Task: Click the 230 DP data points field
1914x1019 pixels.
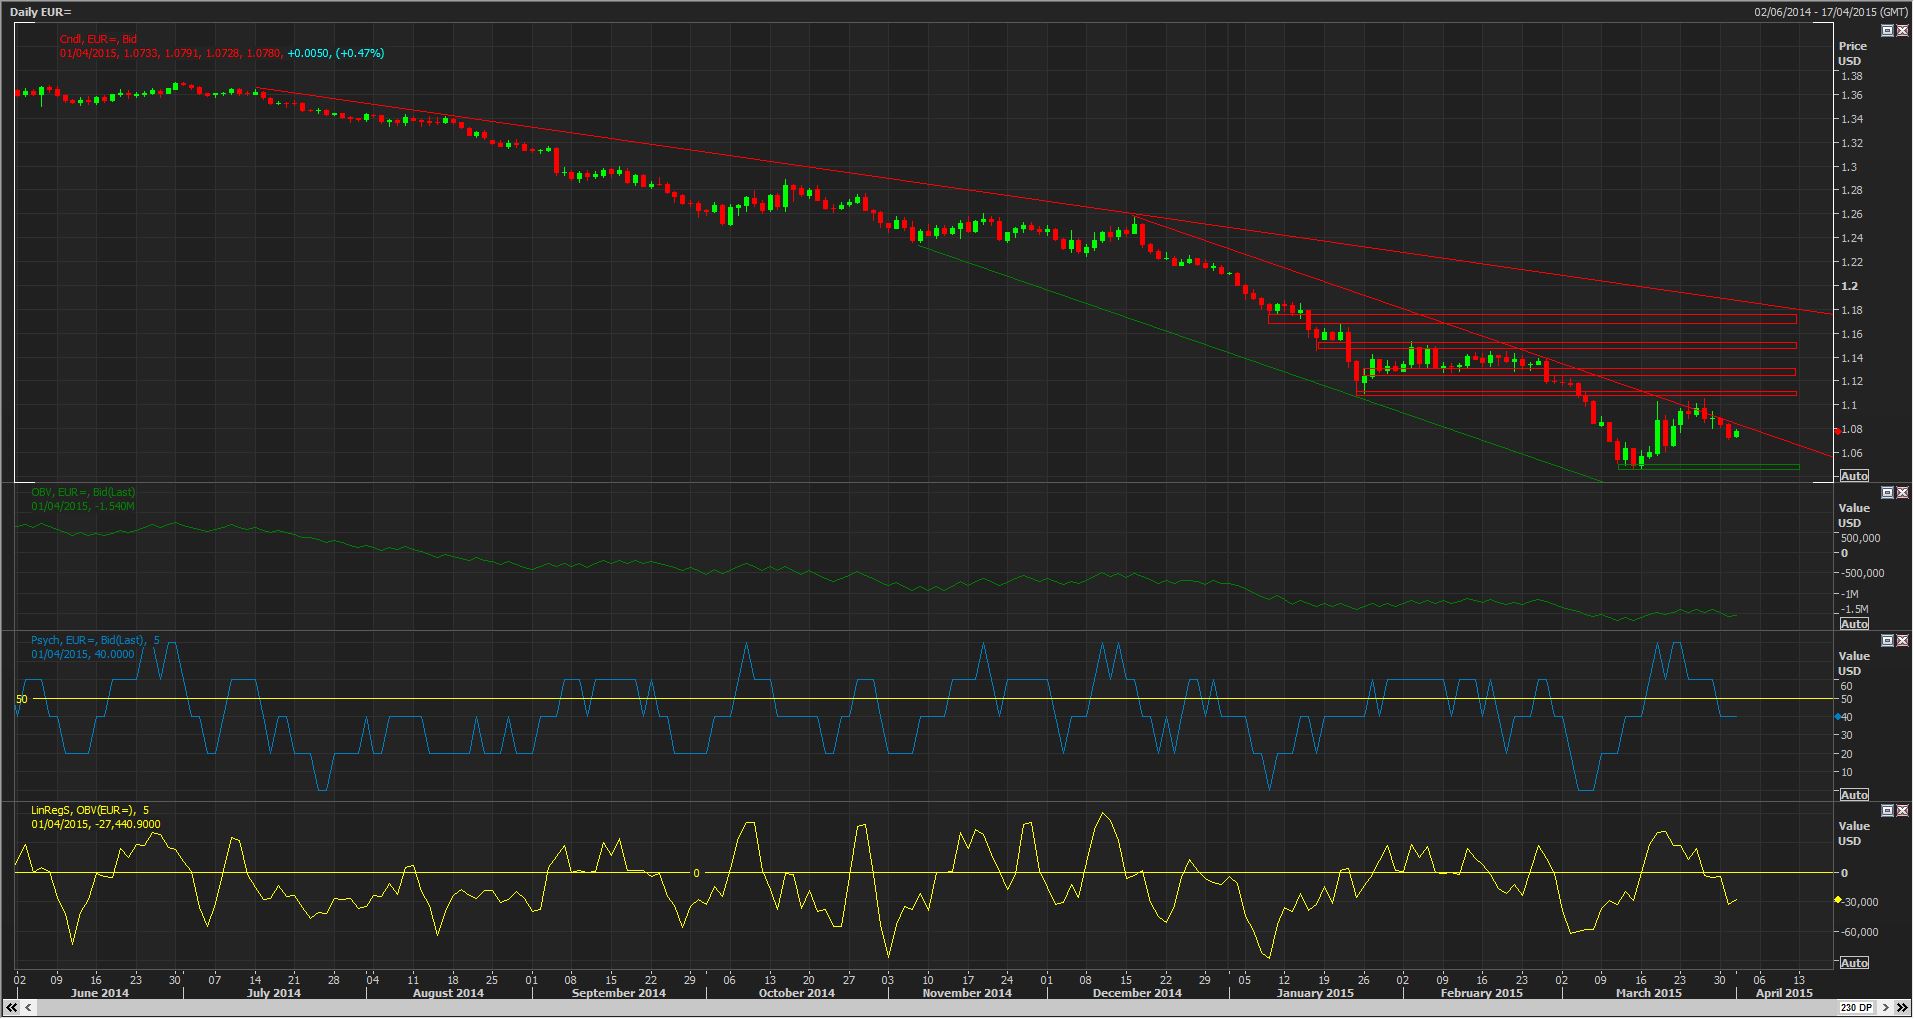Action: point(1856,1007)
